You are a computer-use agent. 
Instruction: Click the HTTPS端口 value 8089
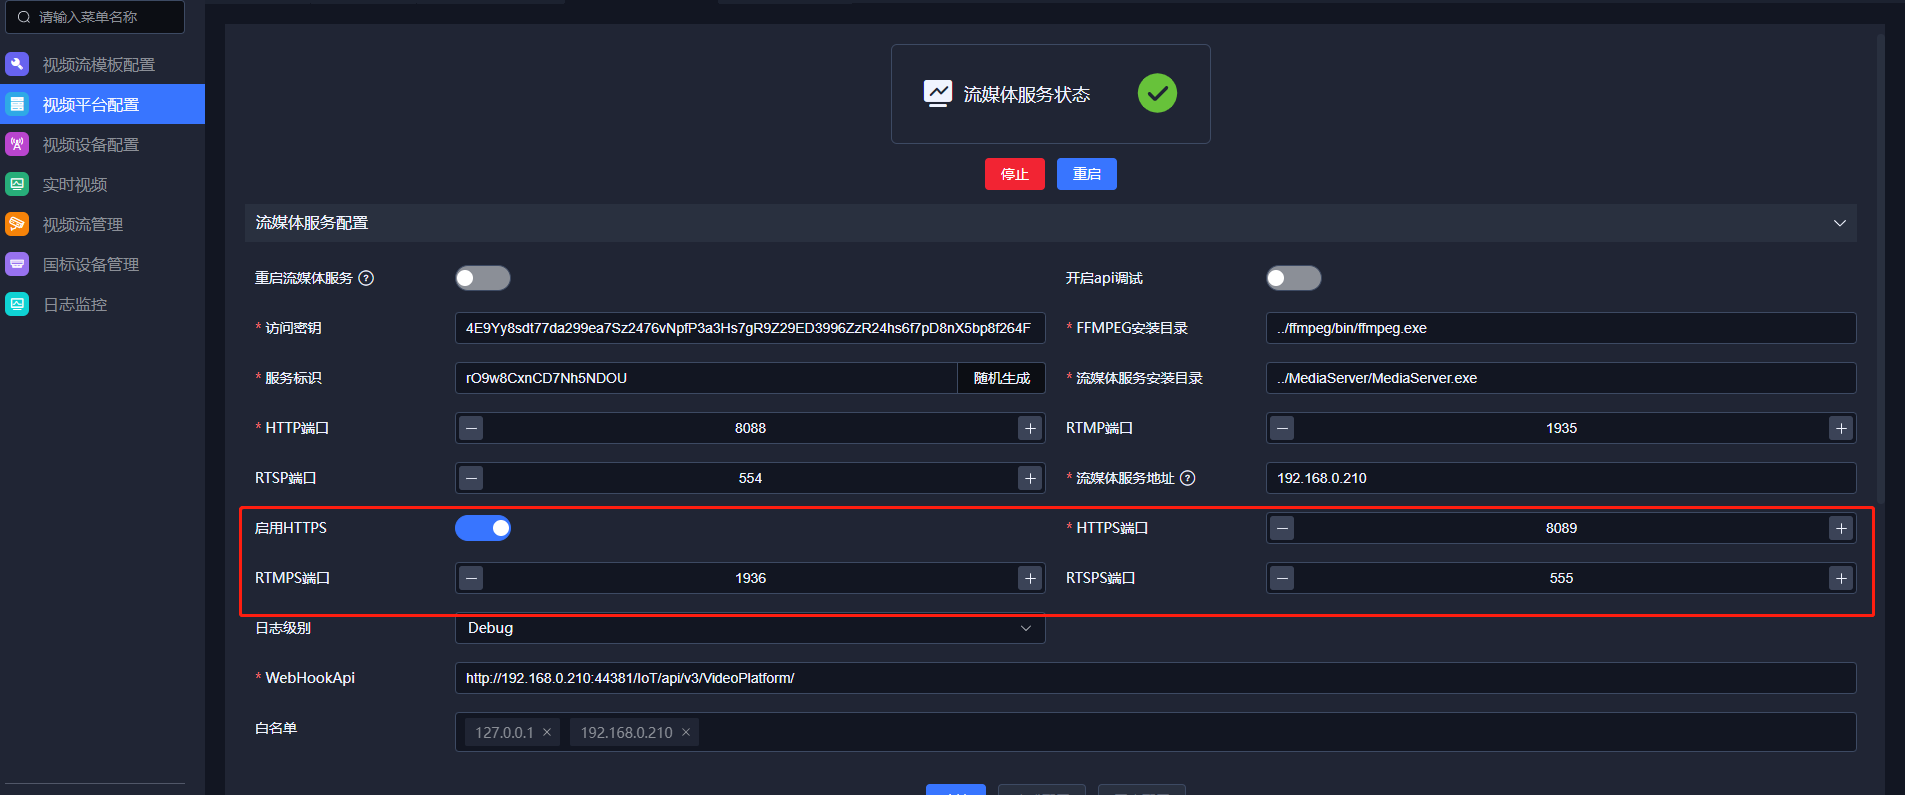coord(1561,528)
